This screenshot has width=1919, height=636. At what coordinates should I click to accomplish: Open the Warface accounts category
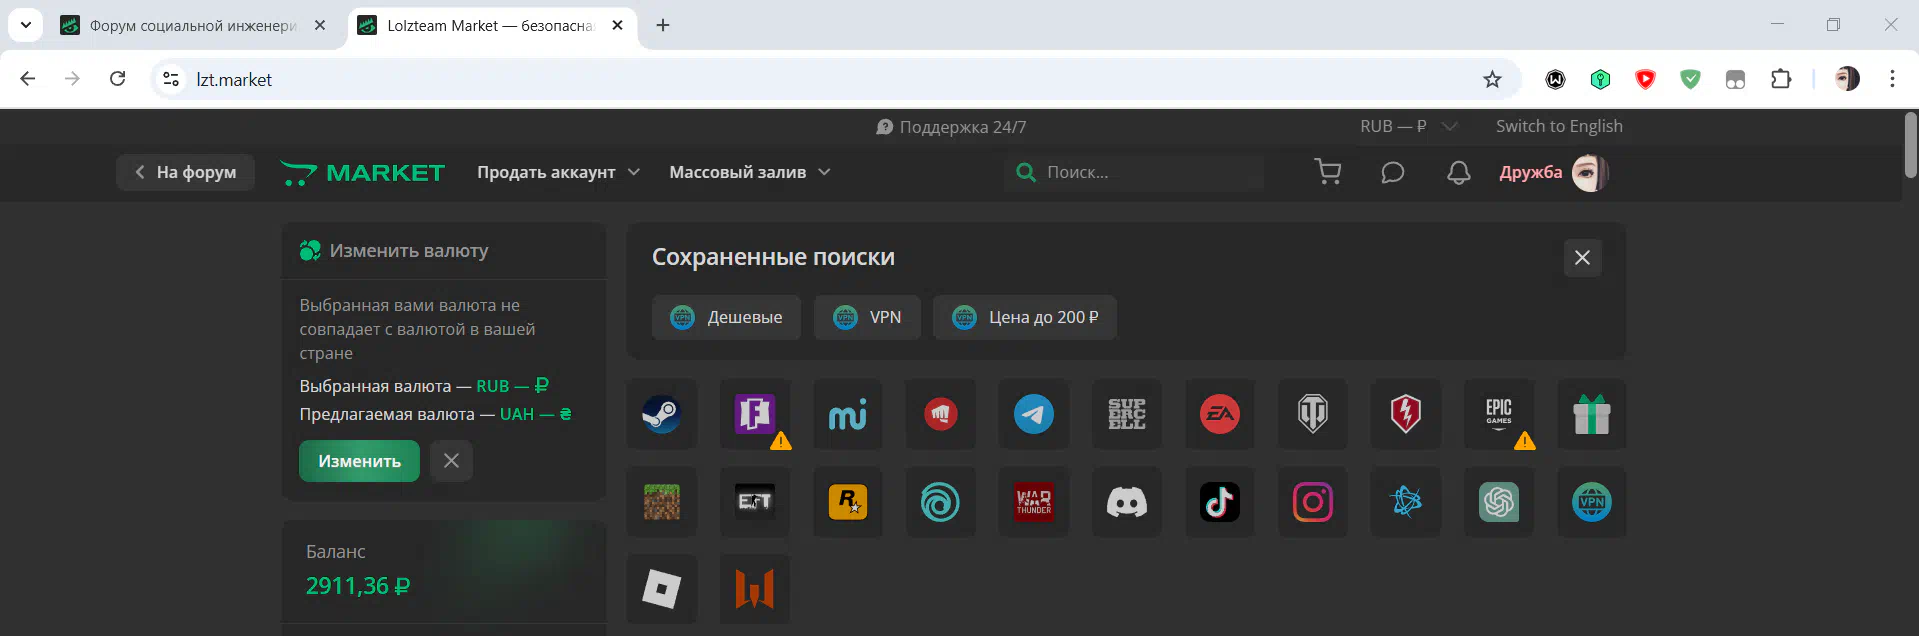pyautogui.click(x=755, y=589)
